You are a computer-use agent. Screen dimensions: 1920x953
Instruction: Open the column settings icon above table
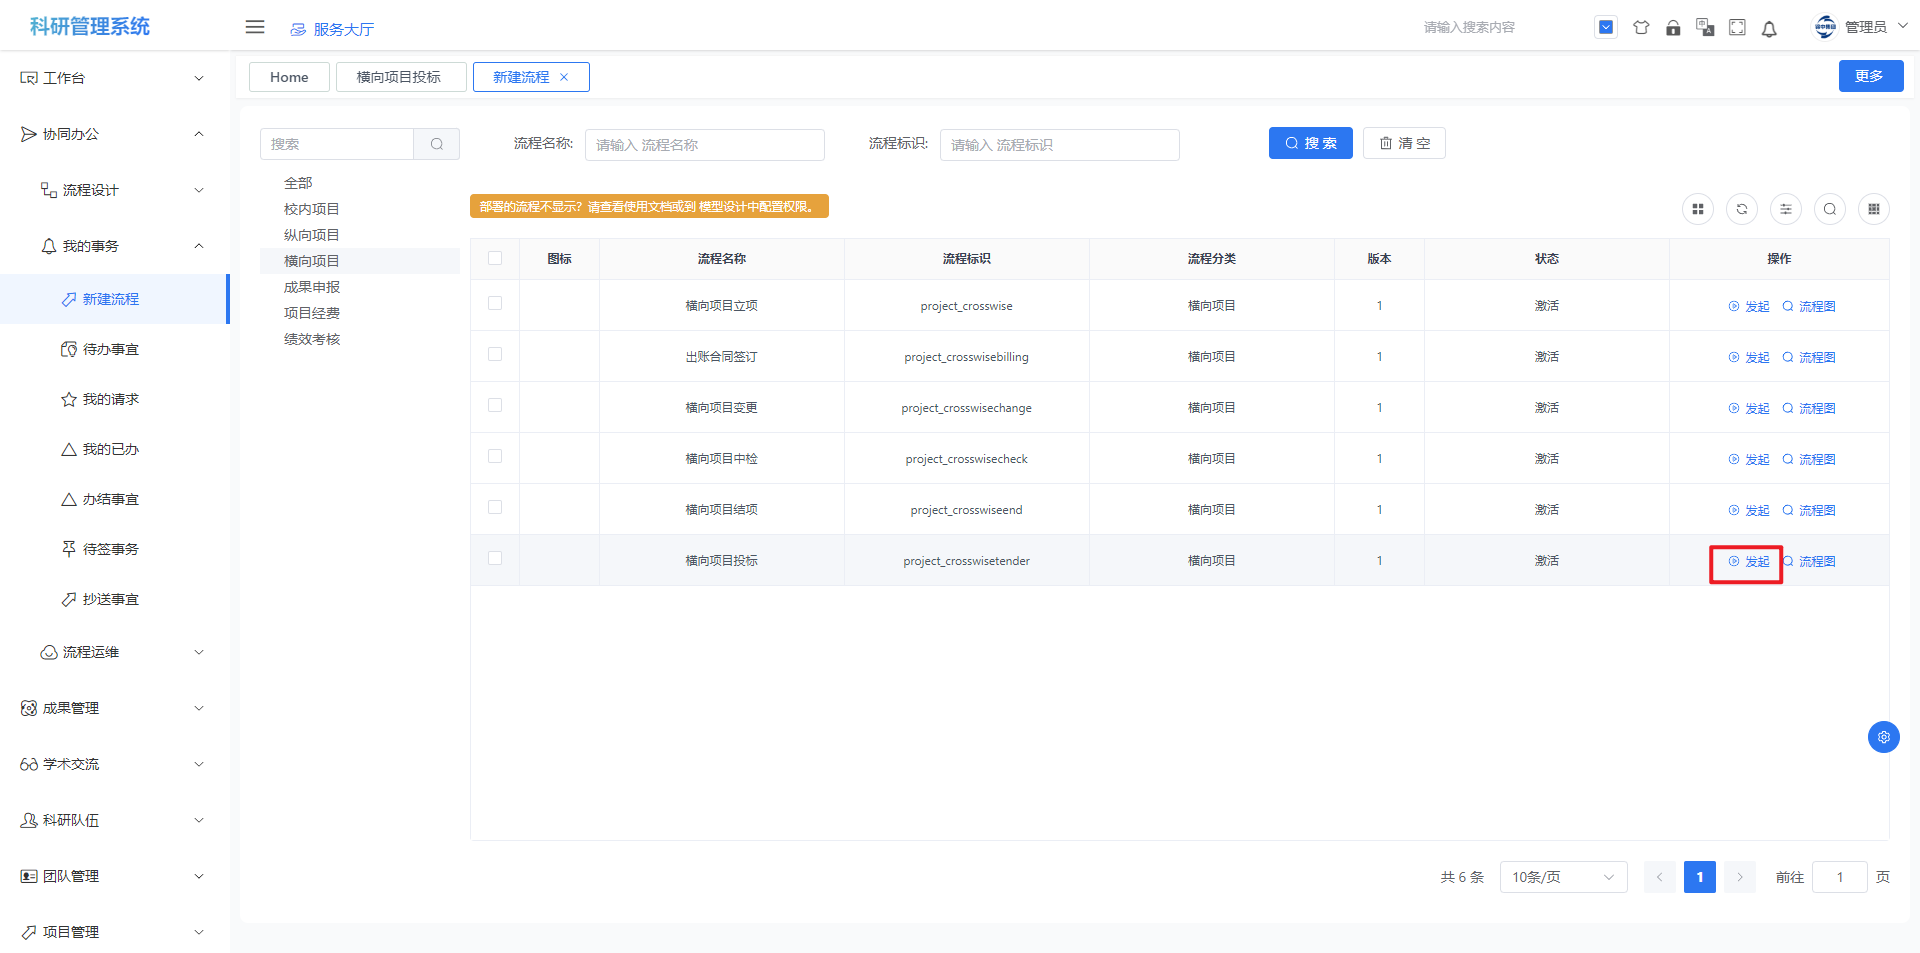[1786, 209]
